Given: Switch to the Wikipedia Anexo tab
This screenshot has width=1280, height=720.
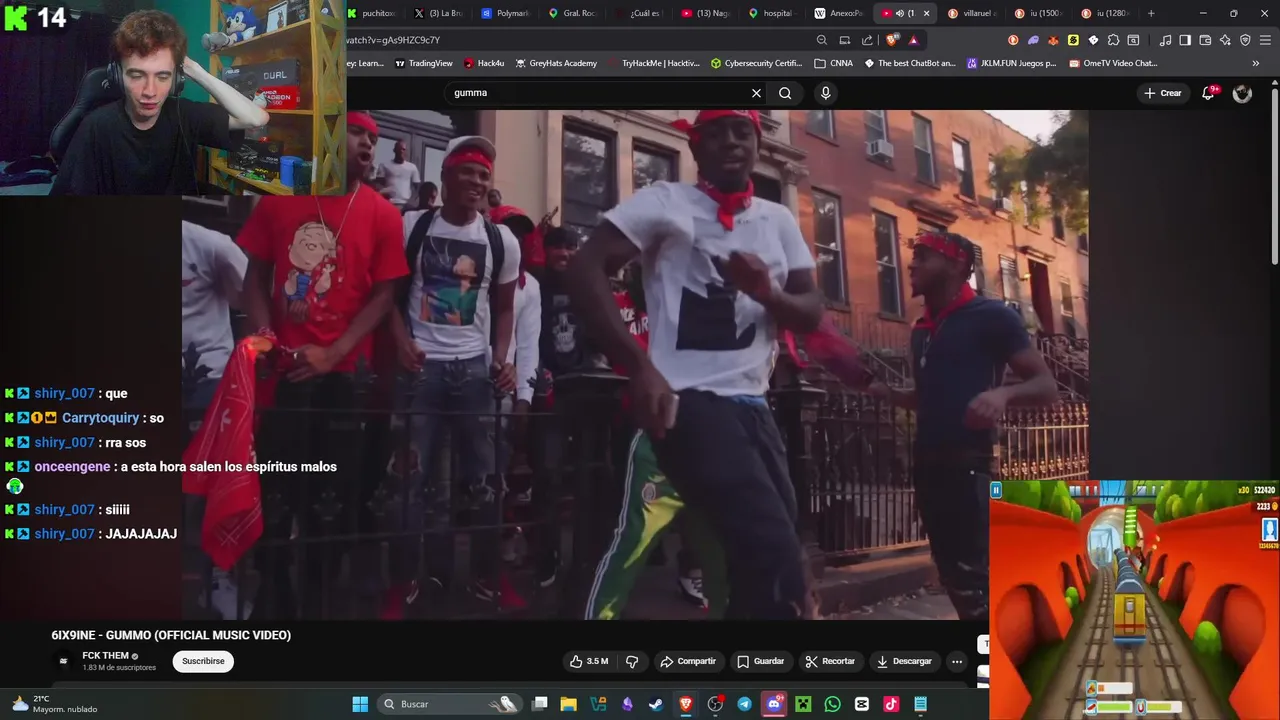Looking at the screenshot, I should coord(840,13).
